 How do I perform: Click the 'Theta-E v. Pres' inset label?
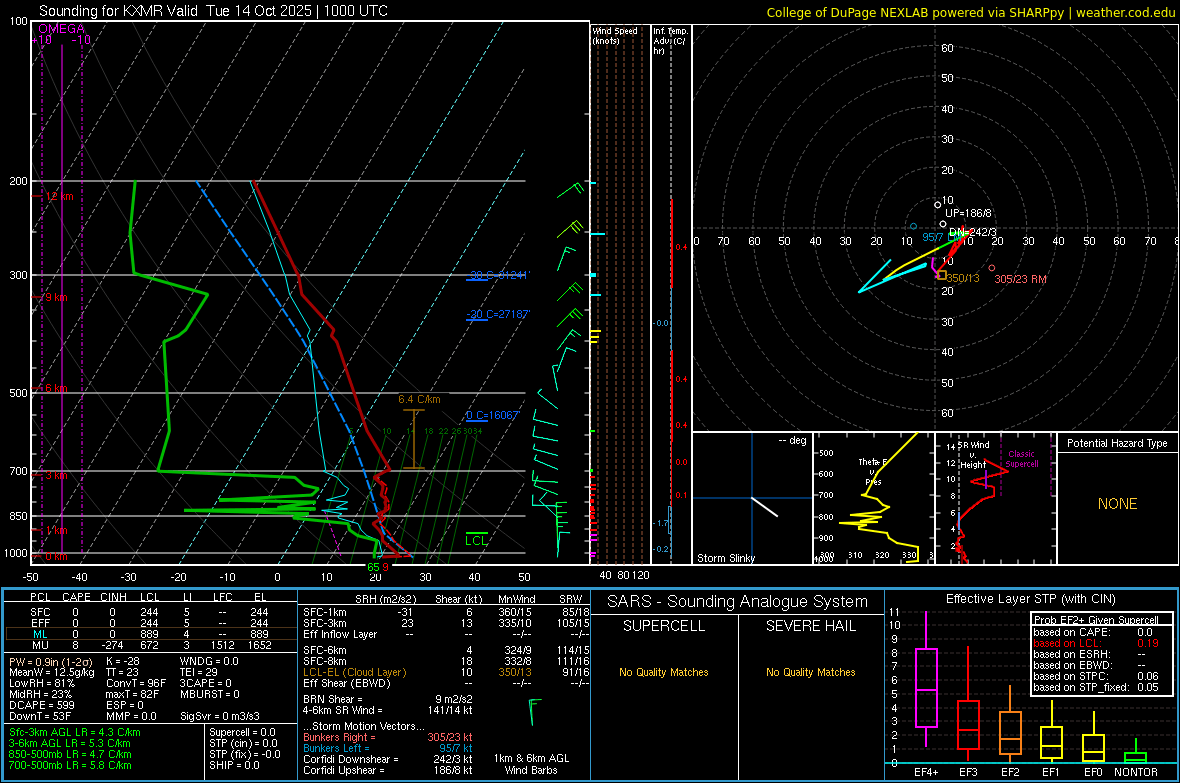point(873,471)
